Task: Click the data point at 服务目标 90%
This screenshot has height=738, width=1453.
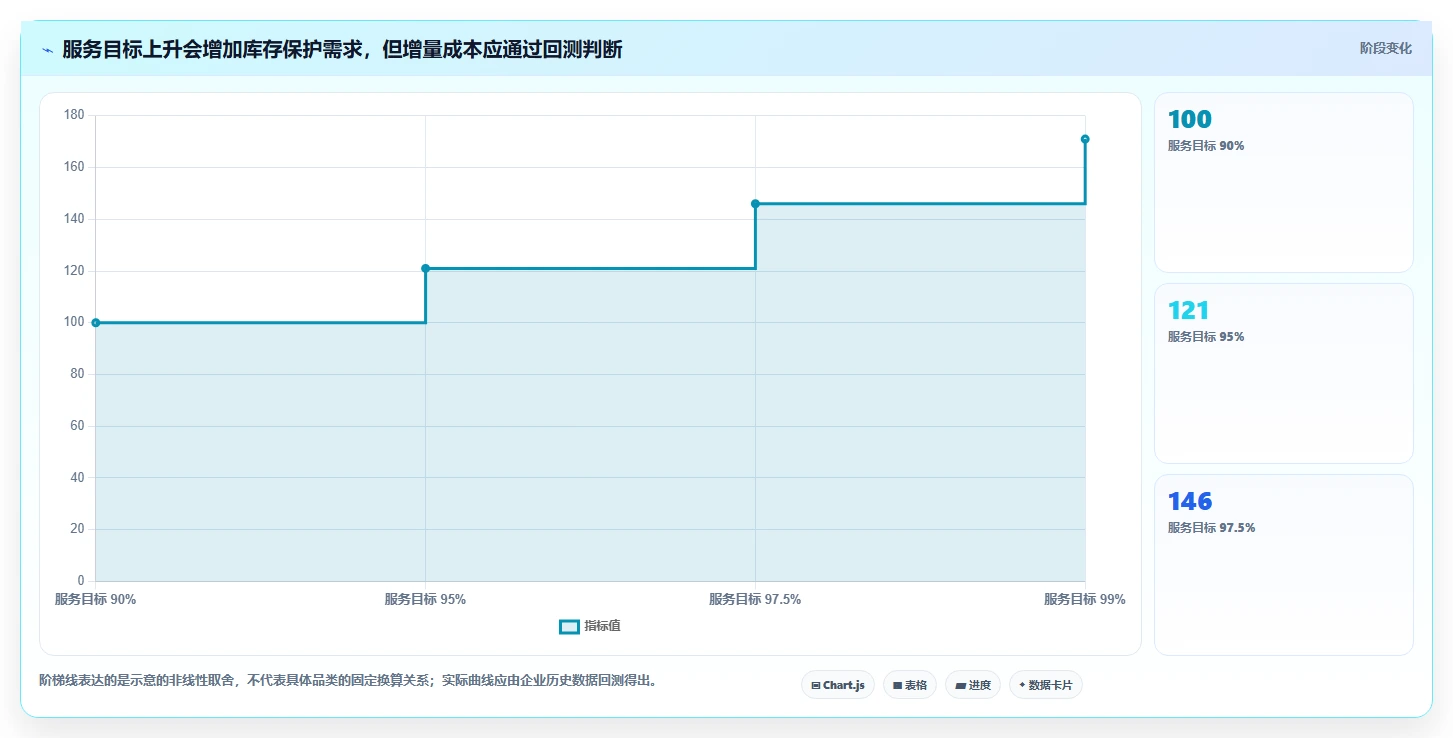Action: (96, 323)
